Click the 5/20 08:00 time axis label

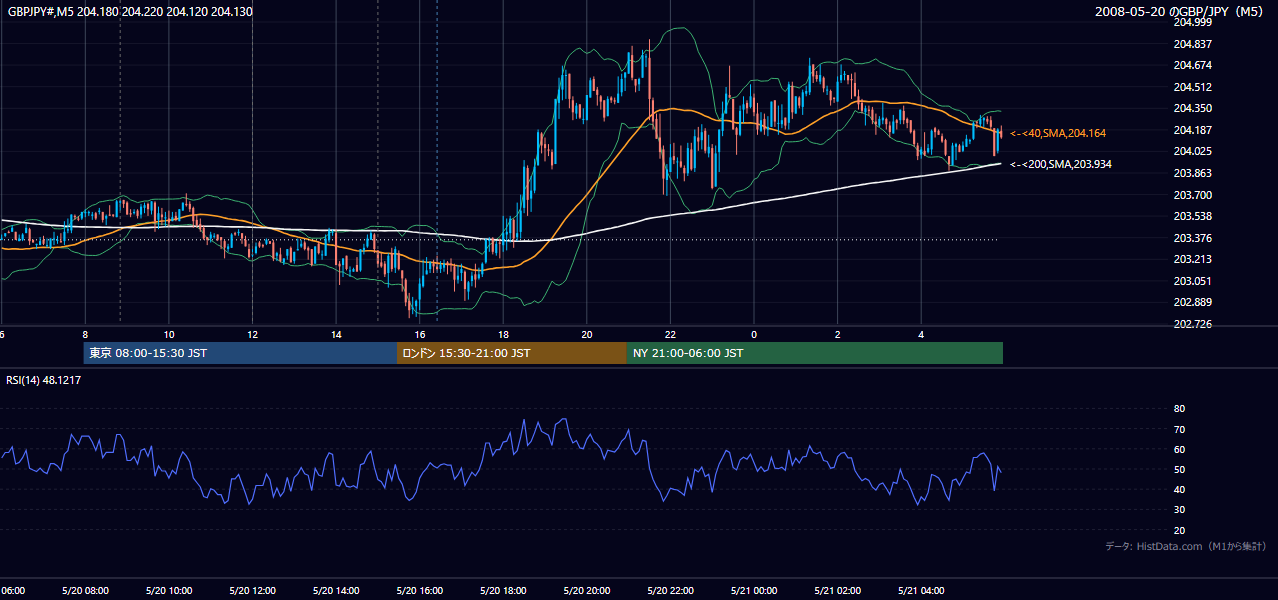tap(85, 590)
